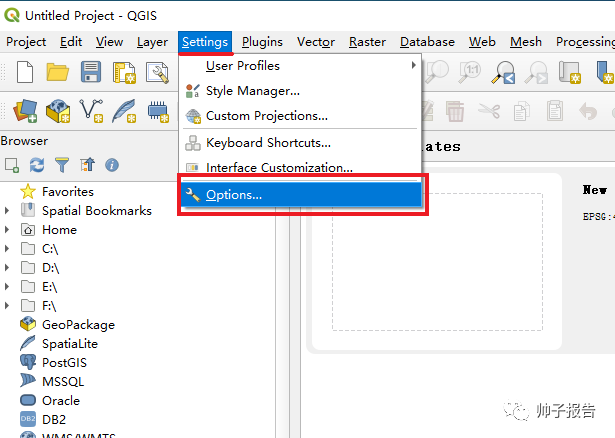Screen dimensions: 615x438
Task: Save project with the floppy disk icon
Action: pyautogui.click(x=91, y=72)
